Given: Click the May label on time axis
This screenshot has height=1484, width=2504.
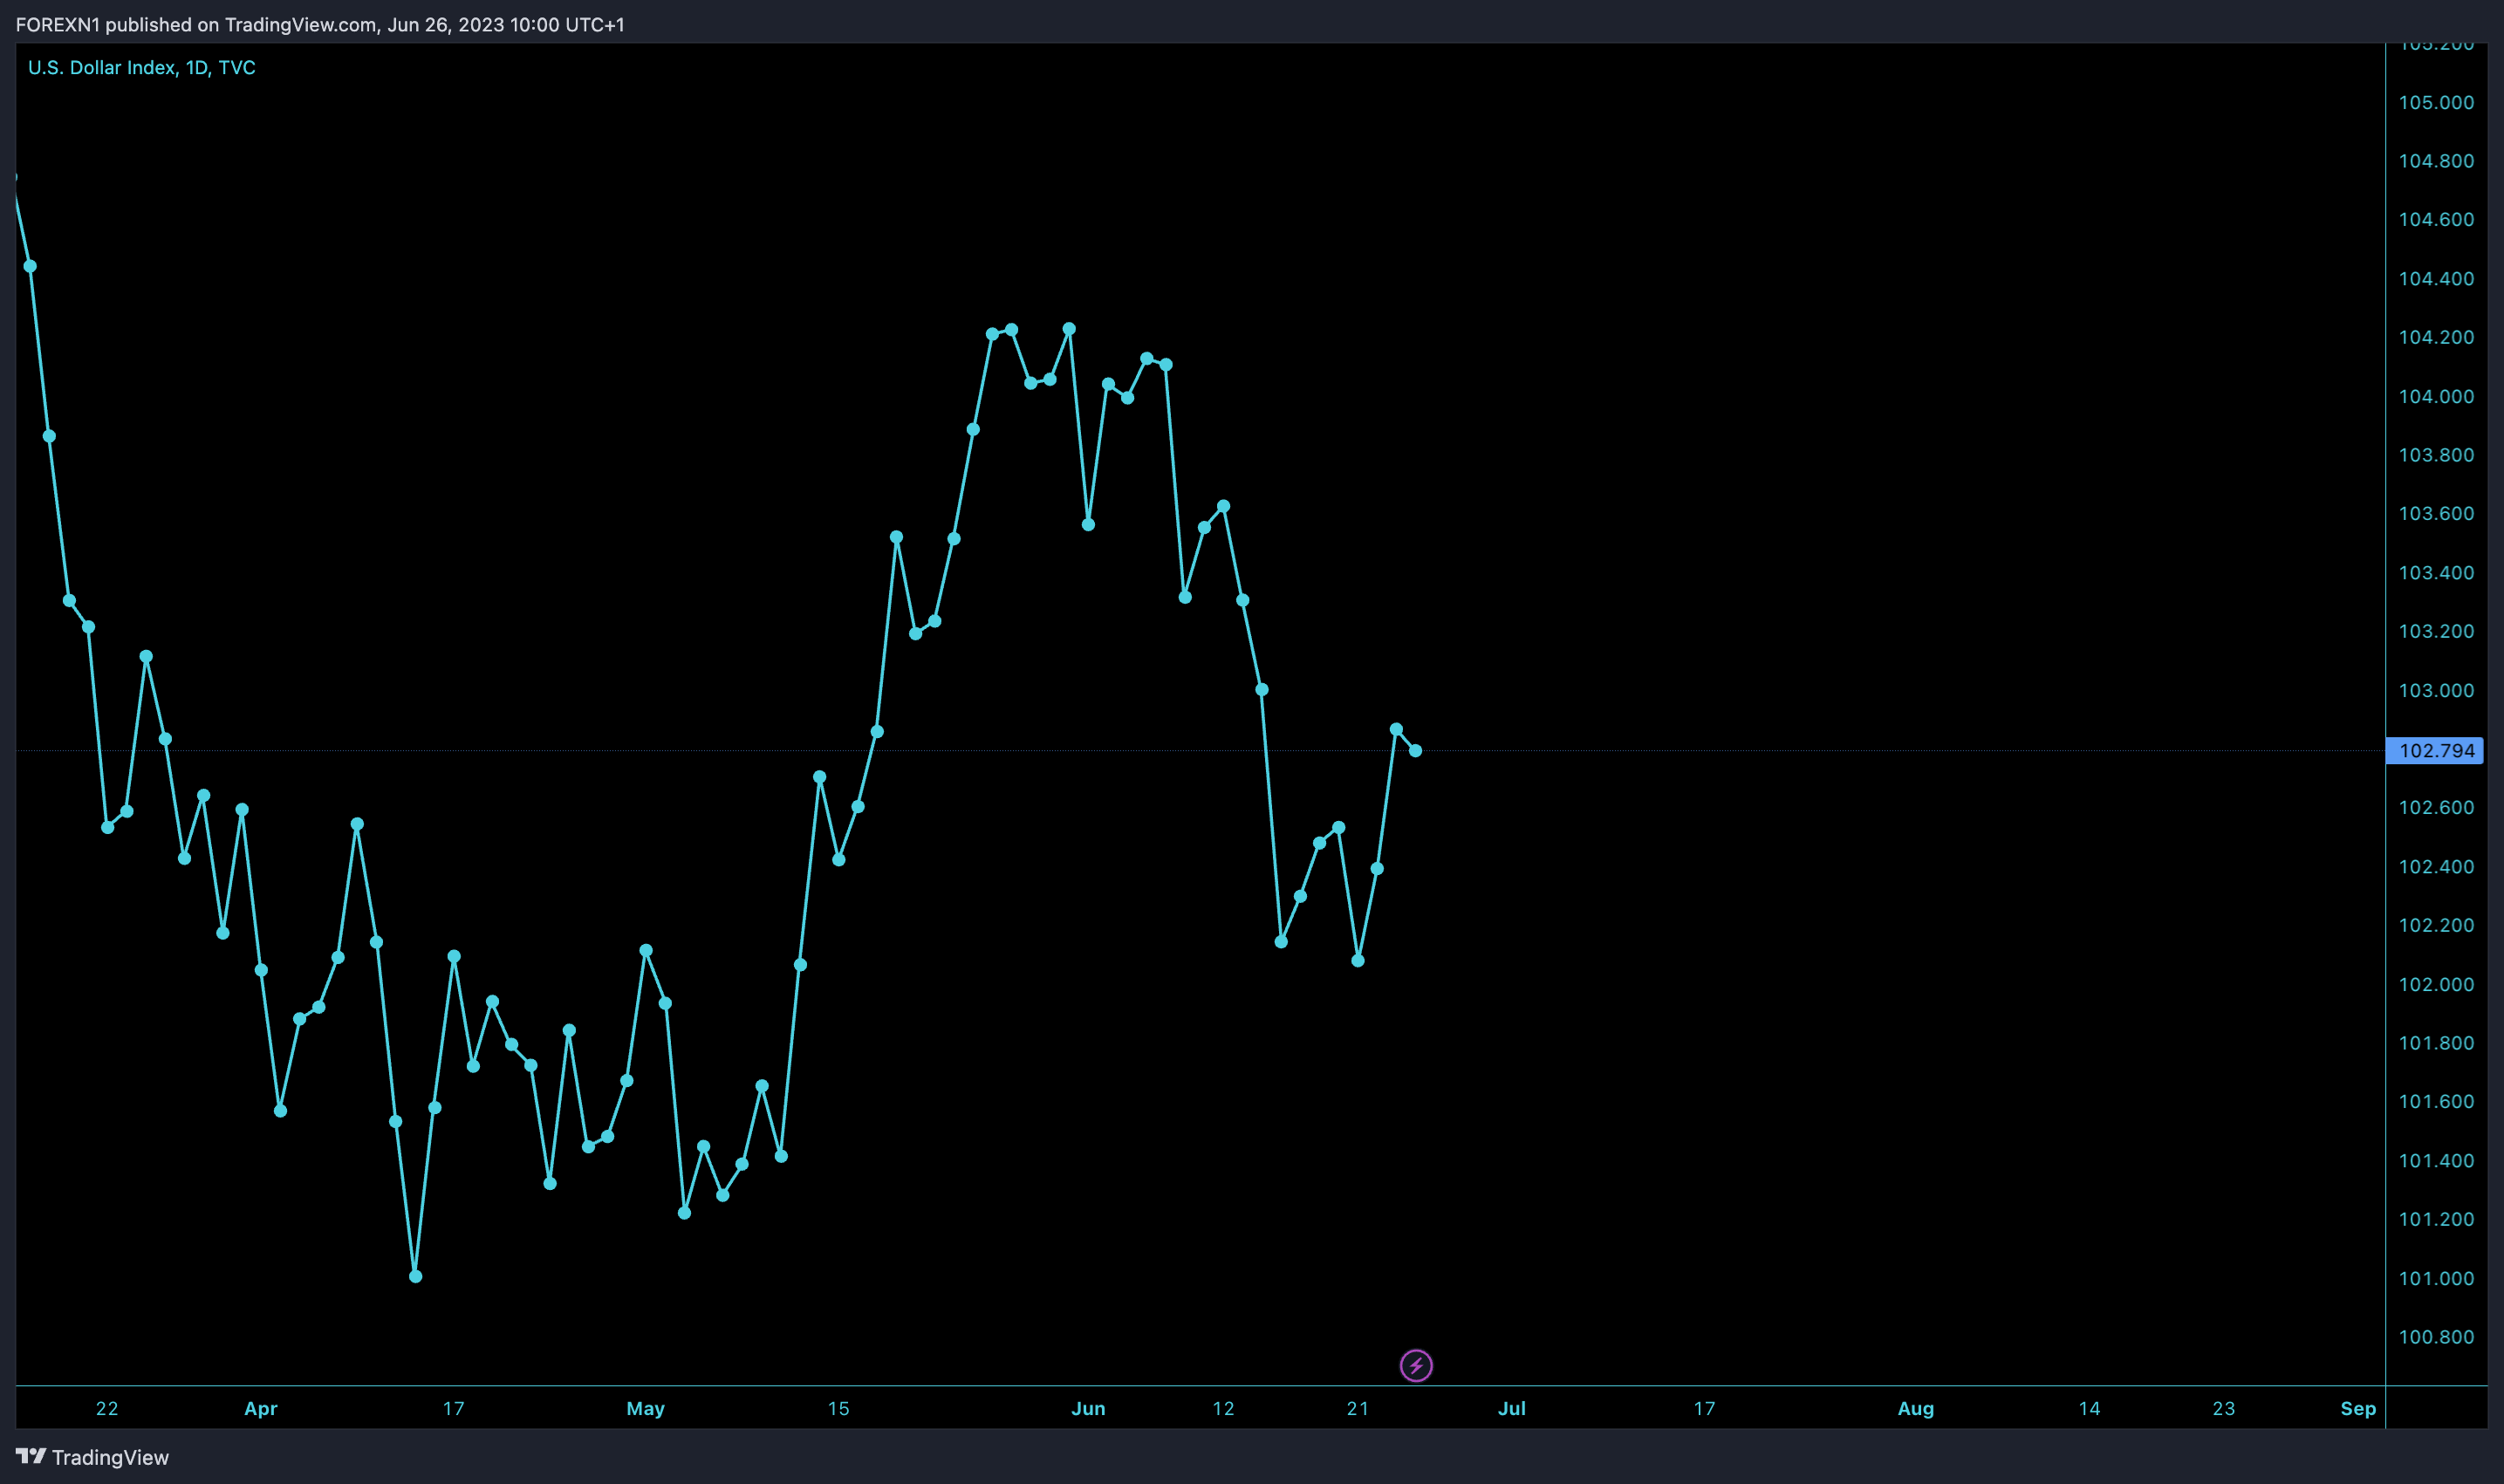Looking at the screenshot, I should [x=645, y=1408].
